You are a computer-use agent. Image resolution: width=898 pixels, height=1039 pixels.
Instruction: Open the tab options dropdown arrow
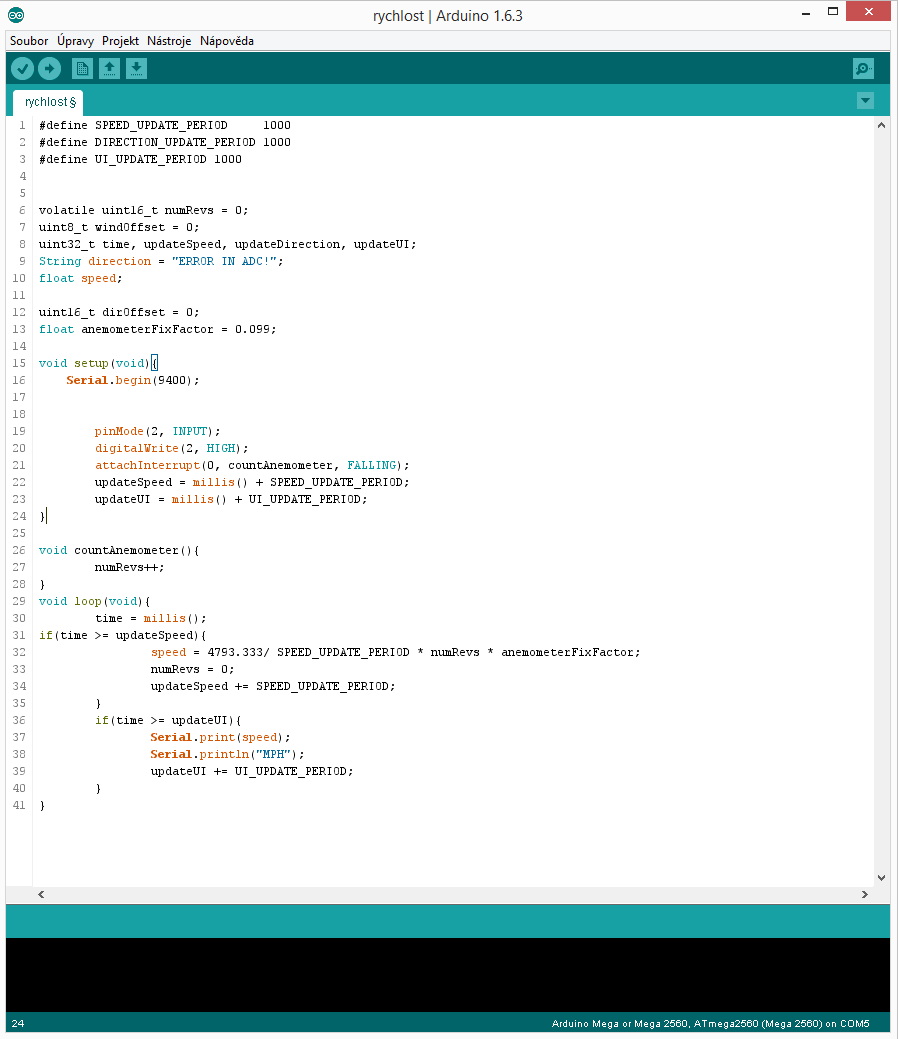click(866, 101)
